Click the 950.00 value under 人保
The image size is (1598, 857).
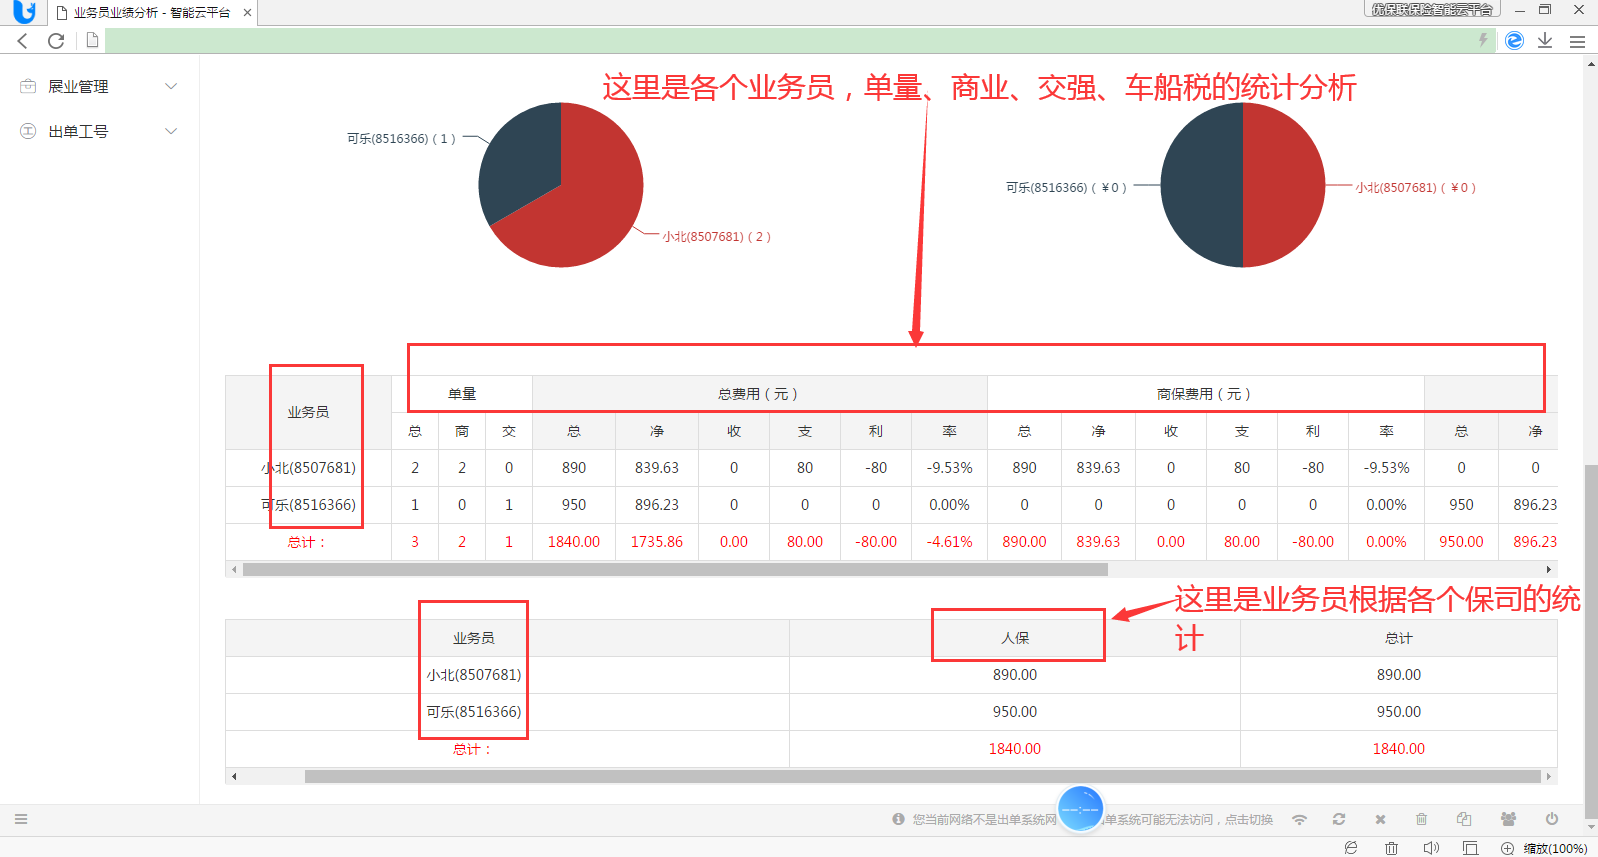[1015, 712]
